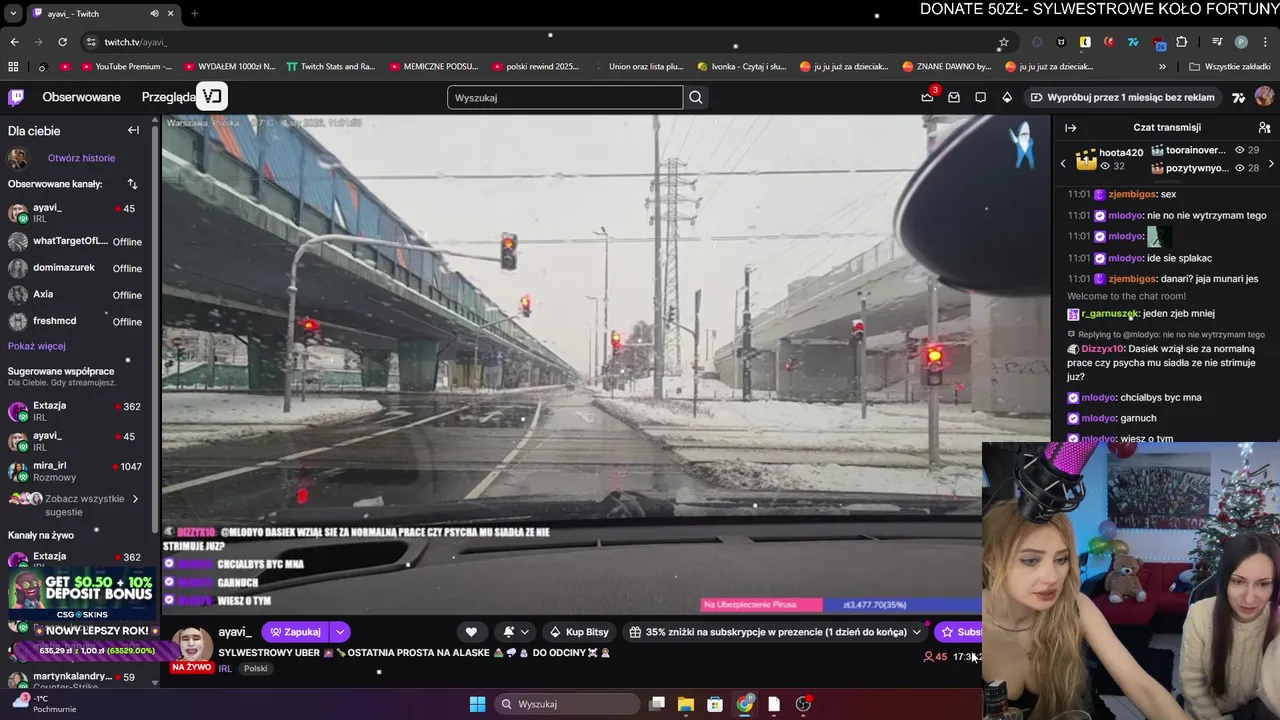1280x720 pixels.
Task: Bookmark this page with the star
Action: (x=1003, y=42)
